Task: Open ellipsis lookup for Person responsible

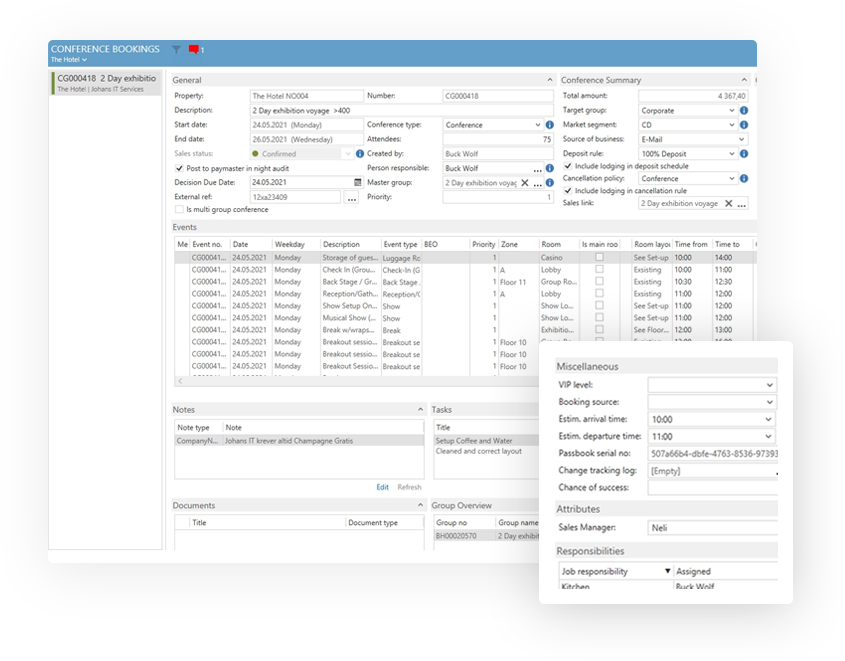Action: [537, 169]
